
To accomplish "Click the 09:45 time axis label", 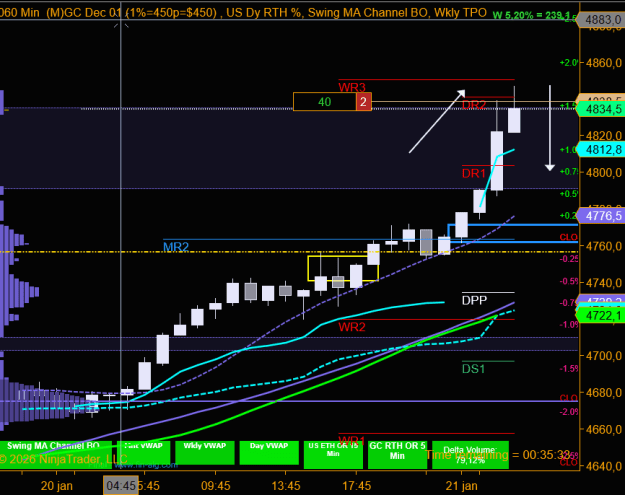I will [216, 486].
